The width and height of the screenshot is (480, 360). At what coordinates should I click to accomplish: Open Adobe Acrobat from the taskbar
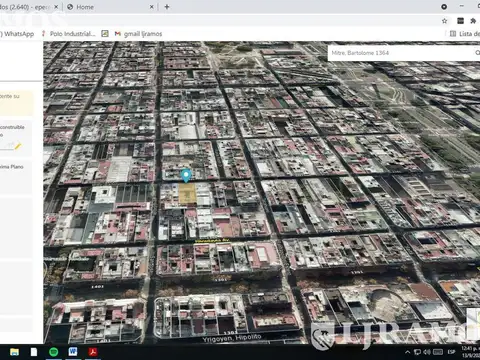93,352
